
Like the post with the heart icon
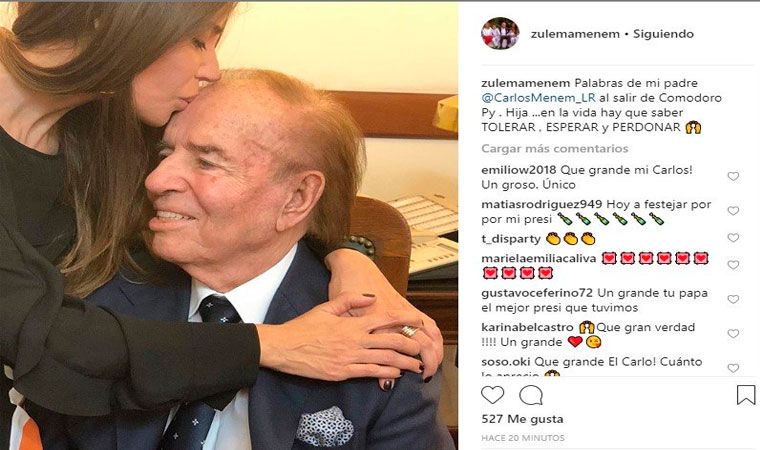click(492, 395)
